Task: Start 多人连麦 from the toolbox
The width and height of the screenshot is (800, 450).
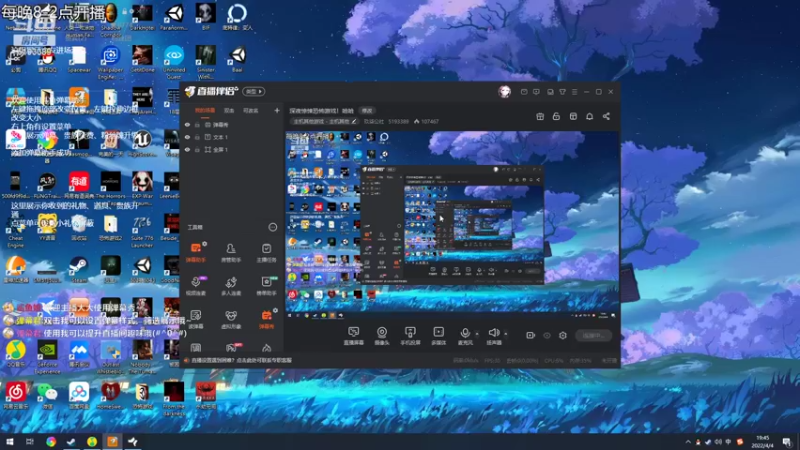Action: (231, 286)
